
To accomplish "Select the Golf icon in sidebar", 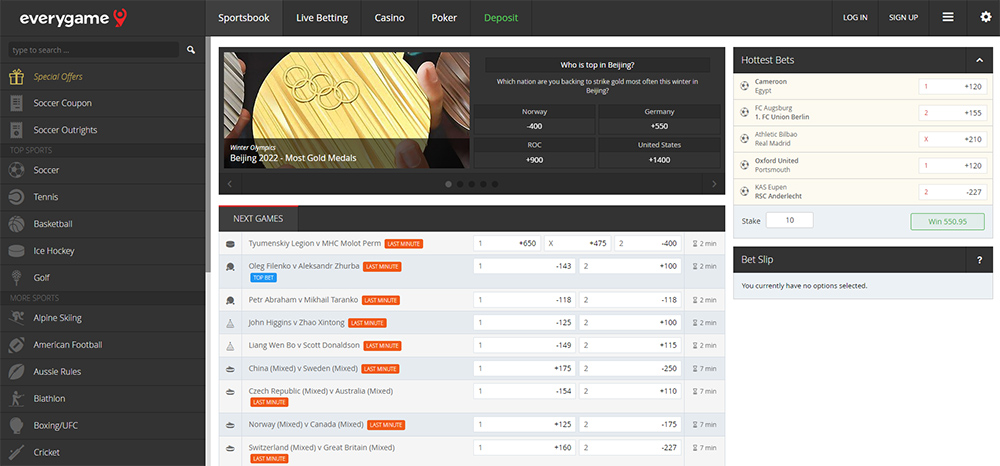I will [x=17, y=277].
